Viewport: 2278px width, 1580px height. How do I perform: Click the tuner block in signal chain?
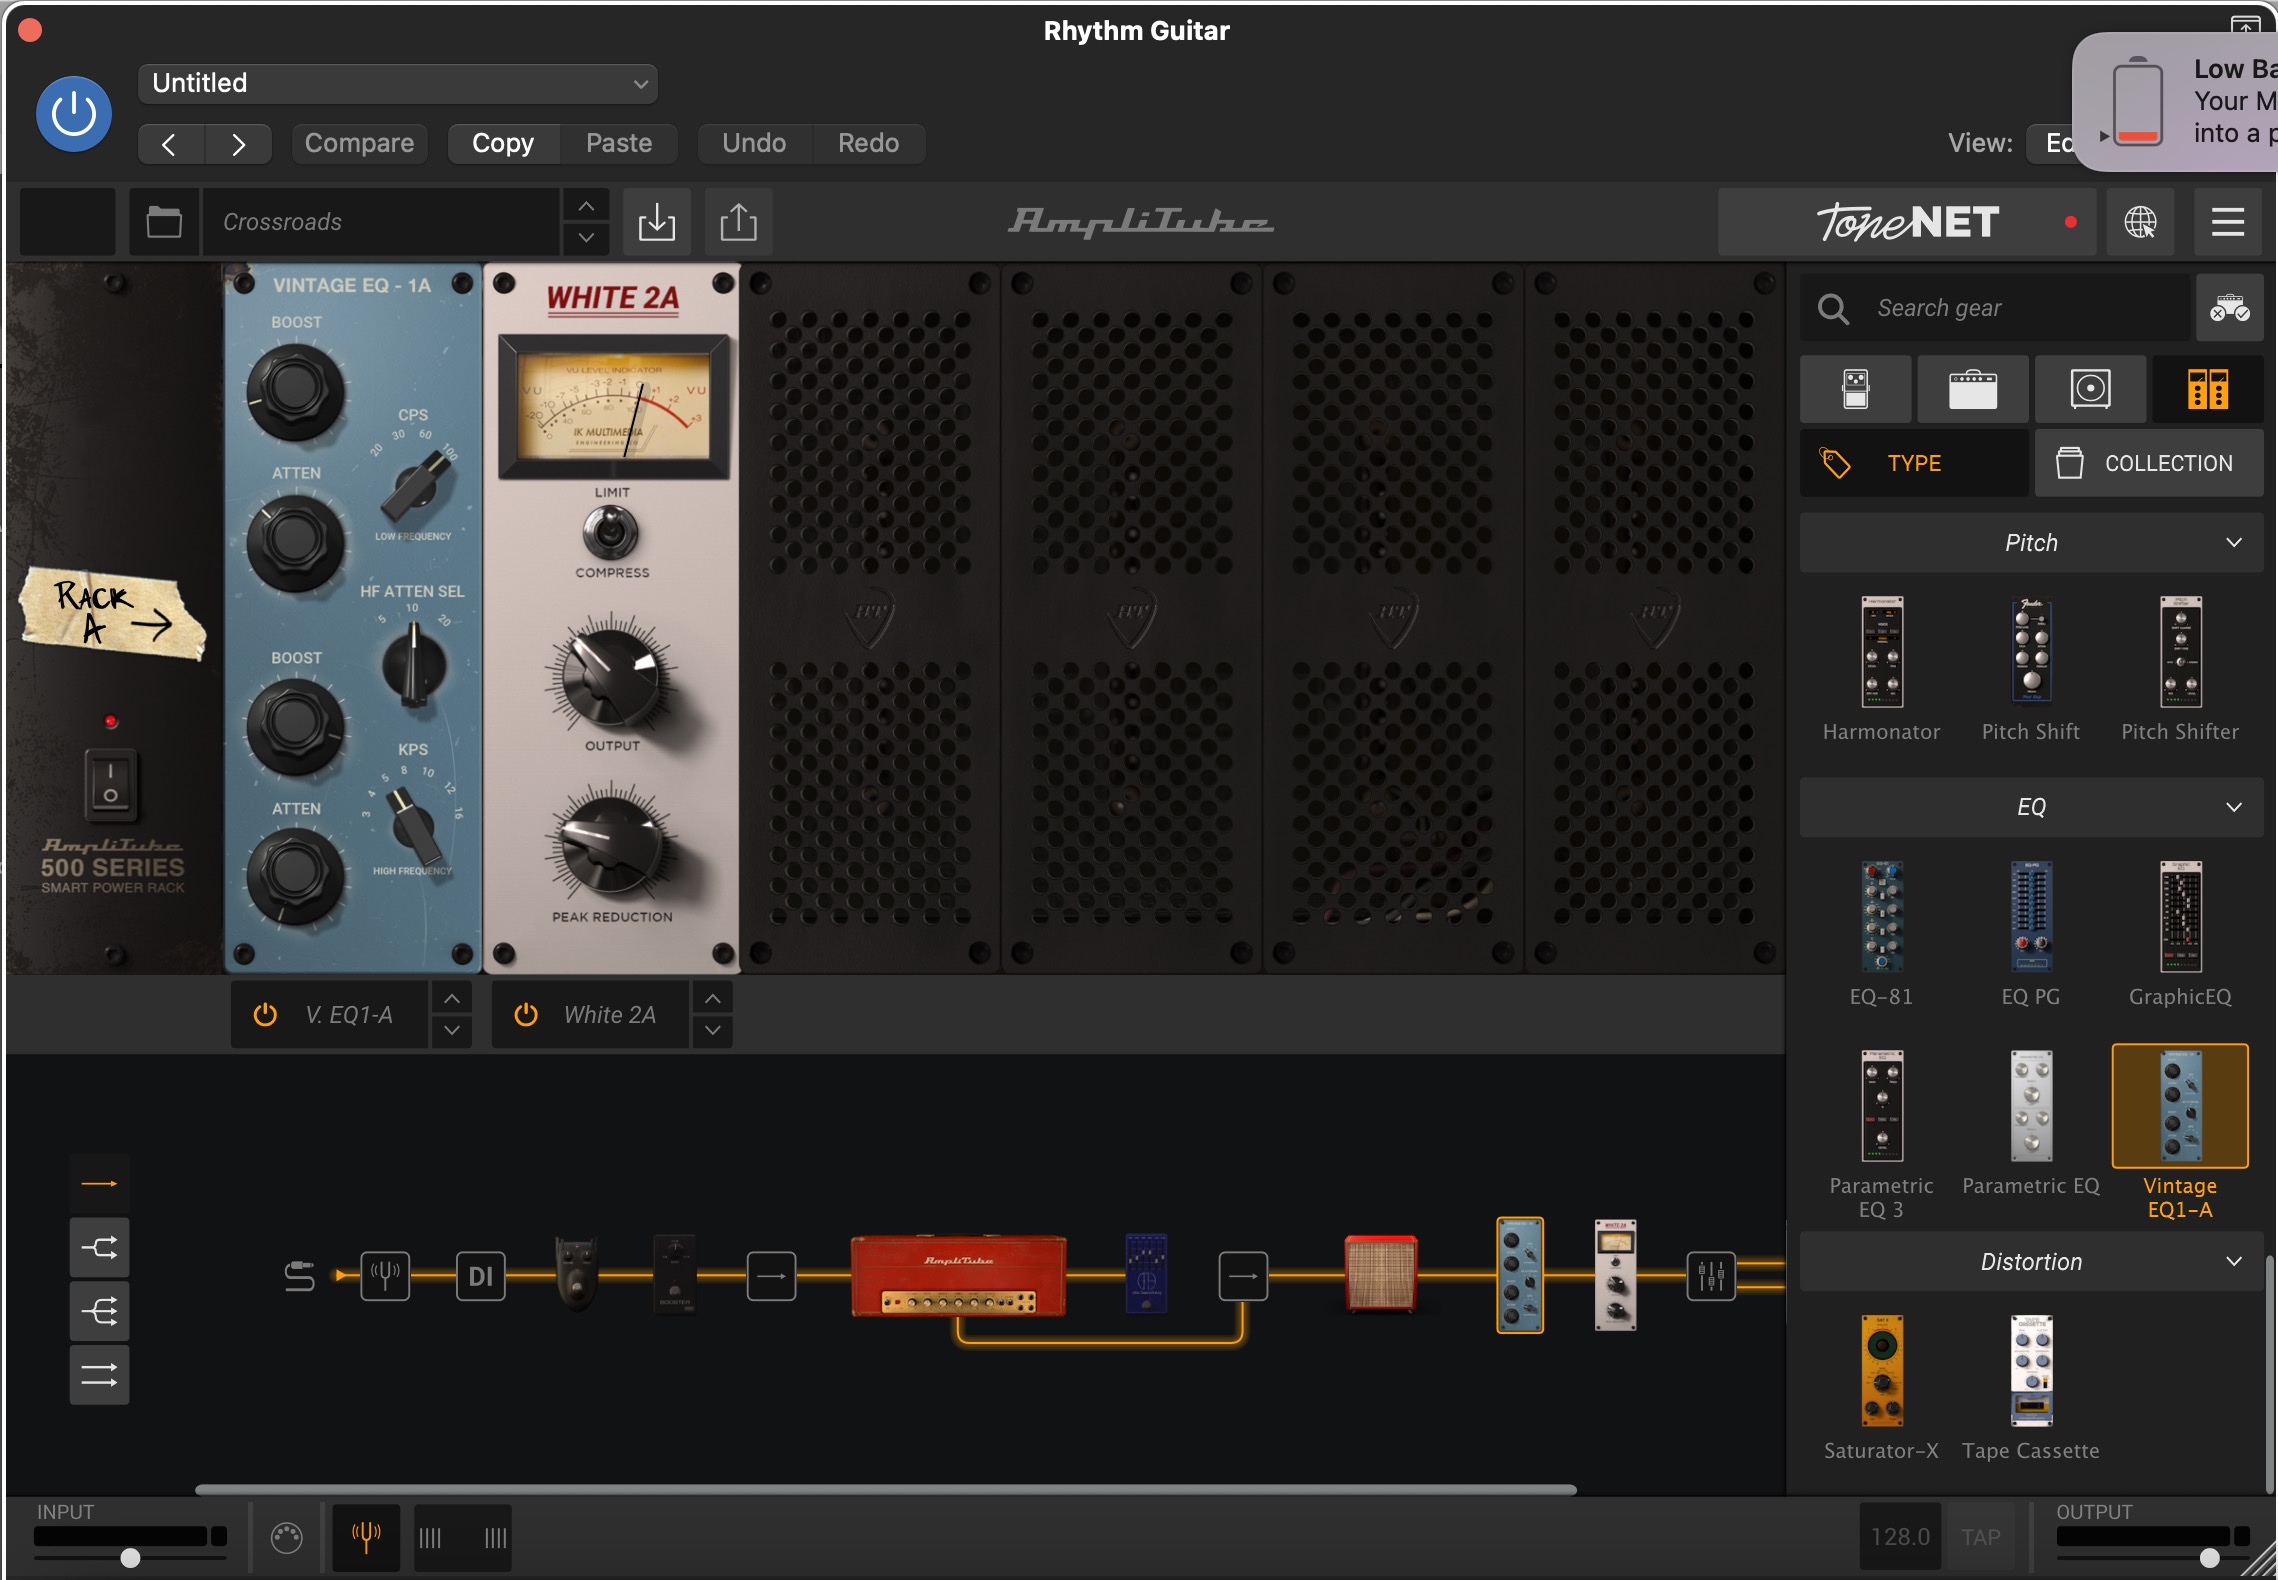pyautogui.click(x=385, y=1276)
